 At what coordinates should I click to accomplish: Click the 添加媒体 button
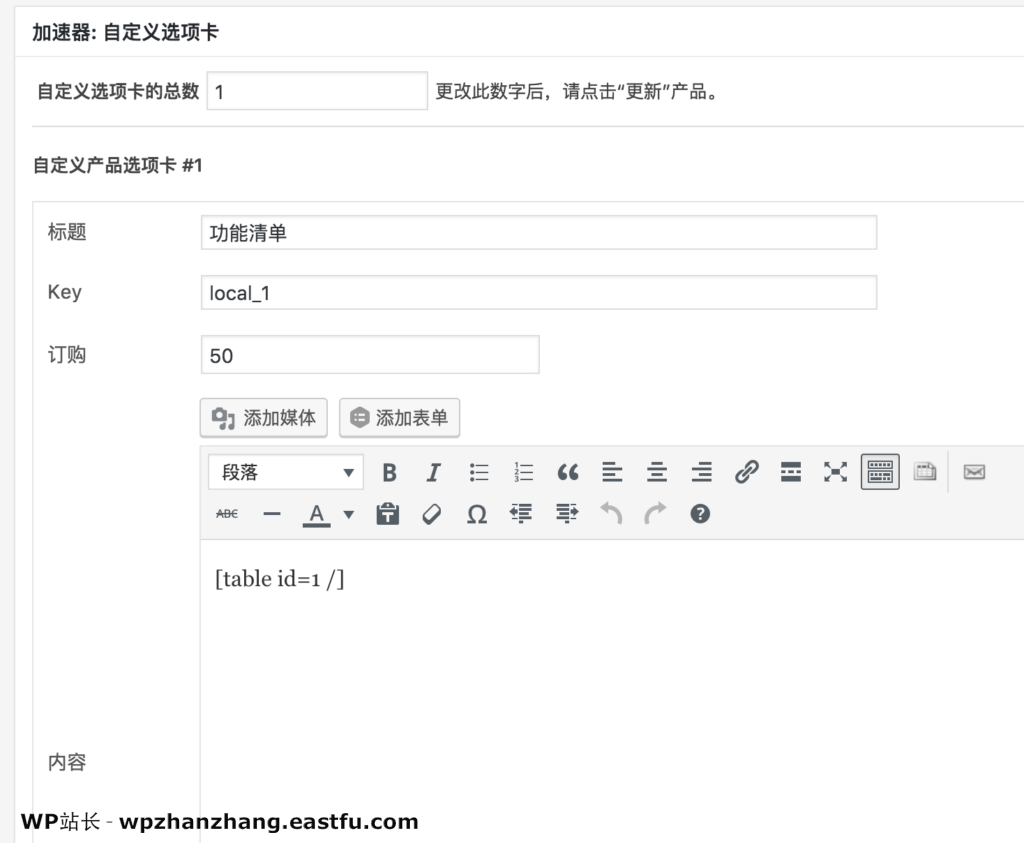264,418
